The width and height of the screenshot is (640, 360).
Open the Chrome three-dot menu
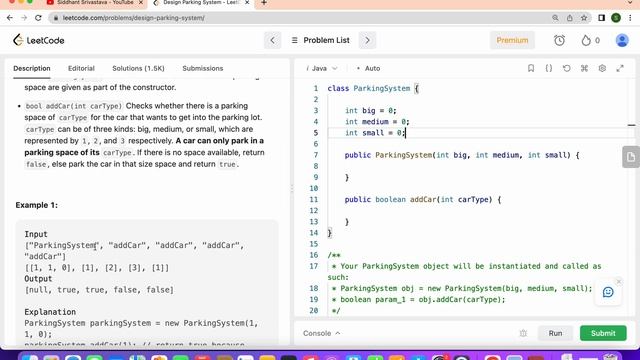click(631, 18)
